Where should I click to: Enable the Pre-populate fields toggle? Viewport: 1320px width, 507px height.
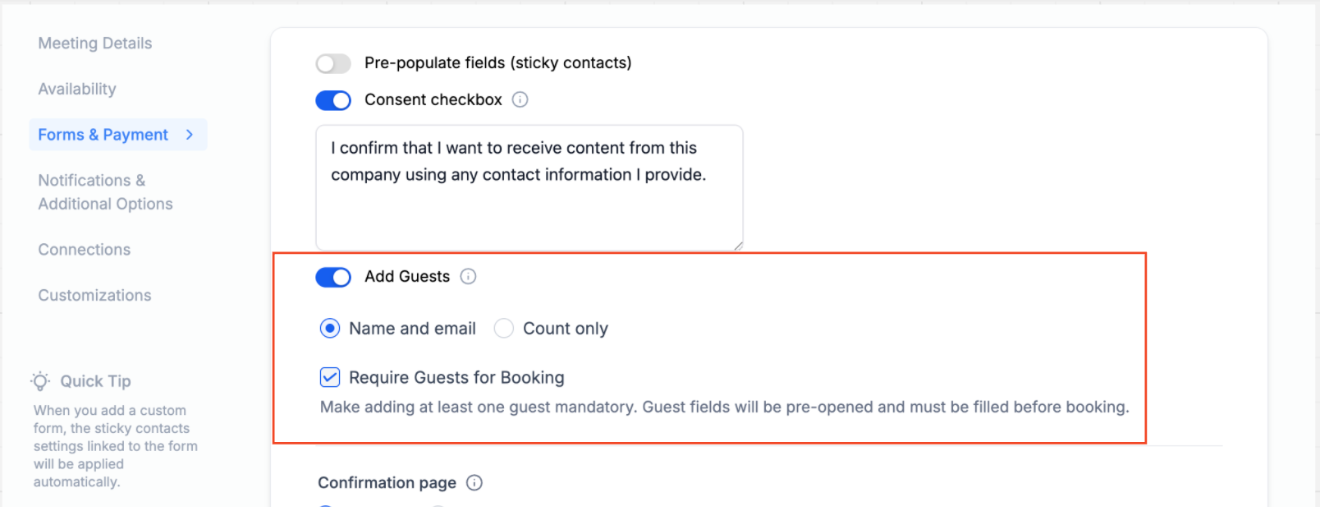[333, 64]
